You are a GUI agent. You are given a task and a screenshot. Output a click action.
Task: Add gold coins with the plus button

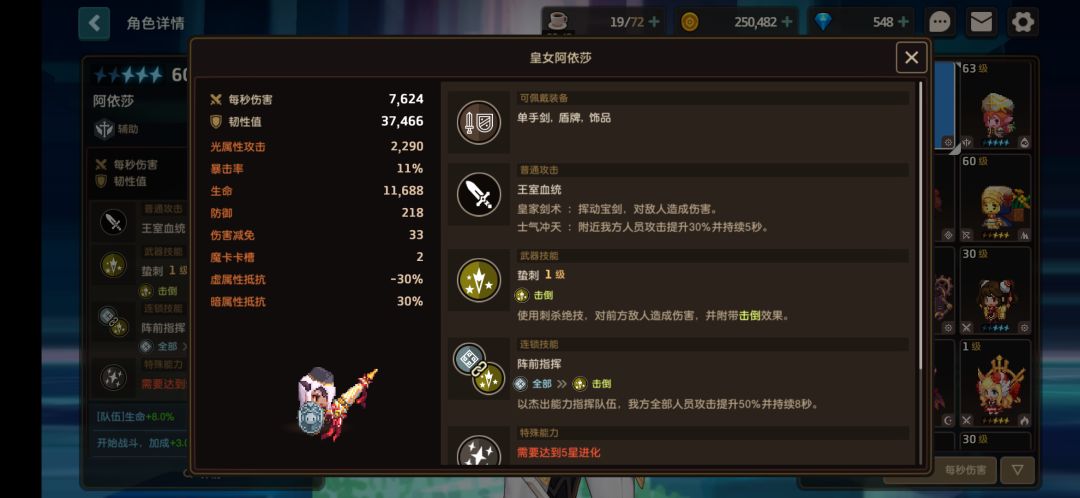(787, 22)
